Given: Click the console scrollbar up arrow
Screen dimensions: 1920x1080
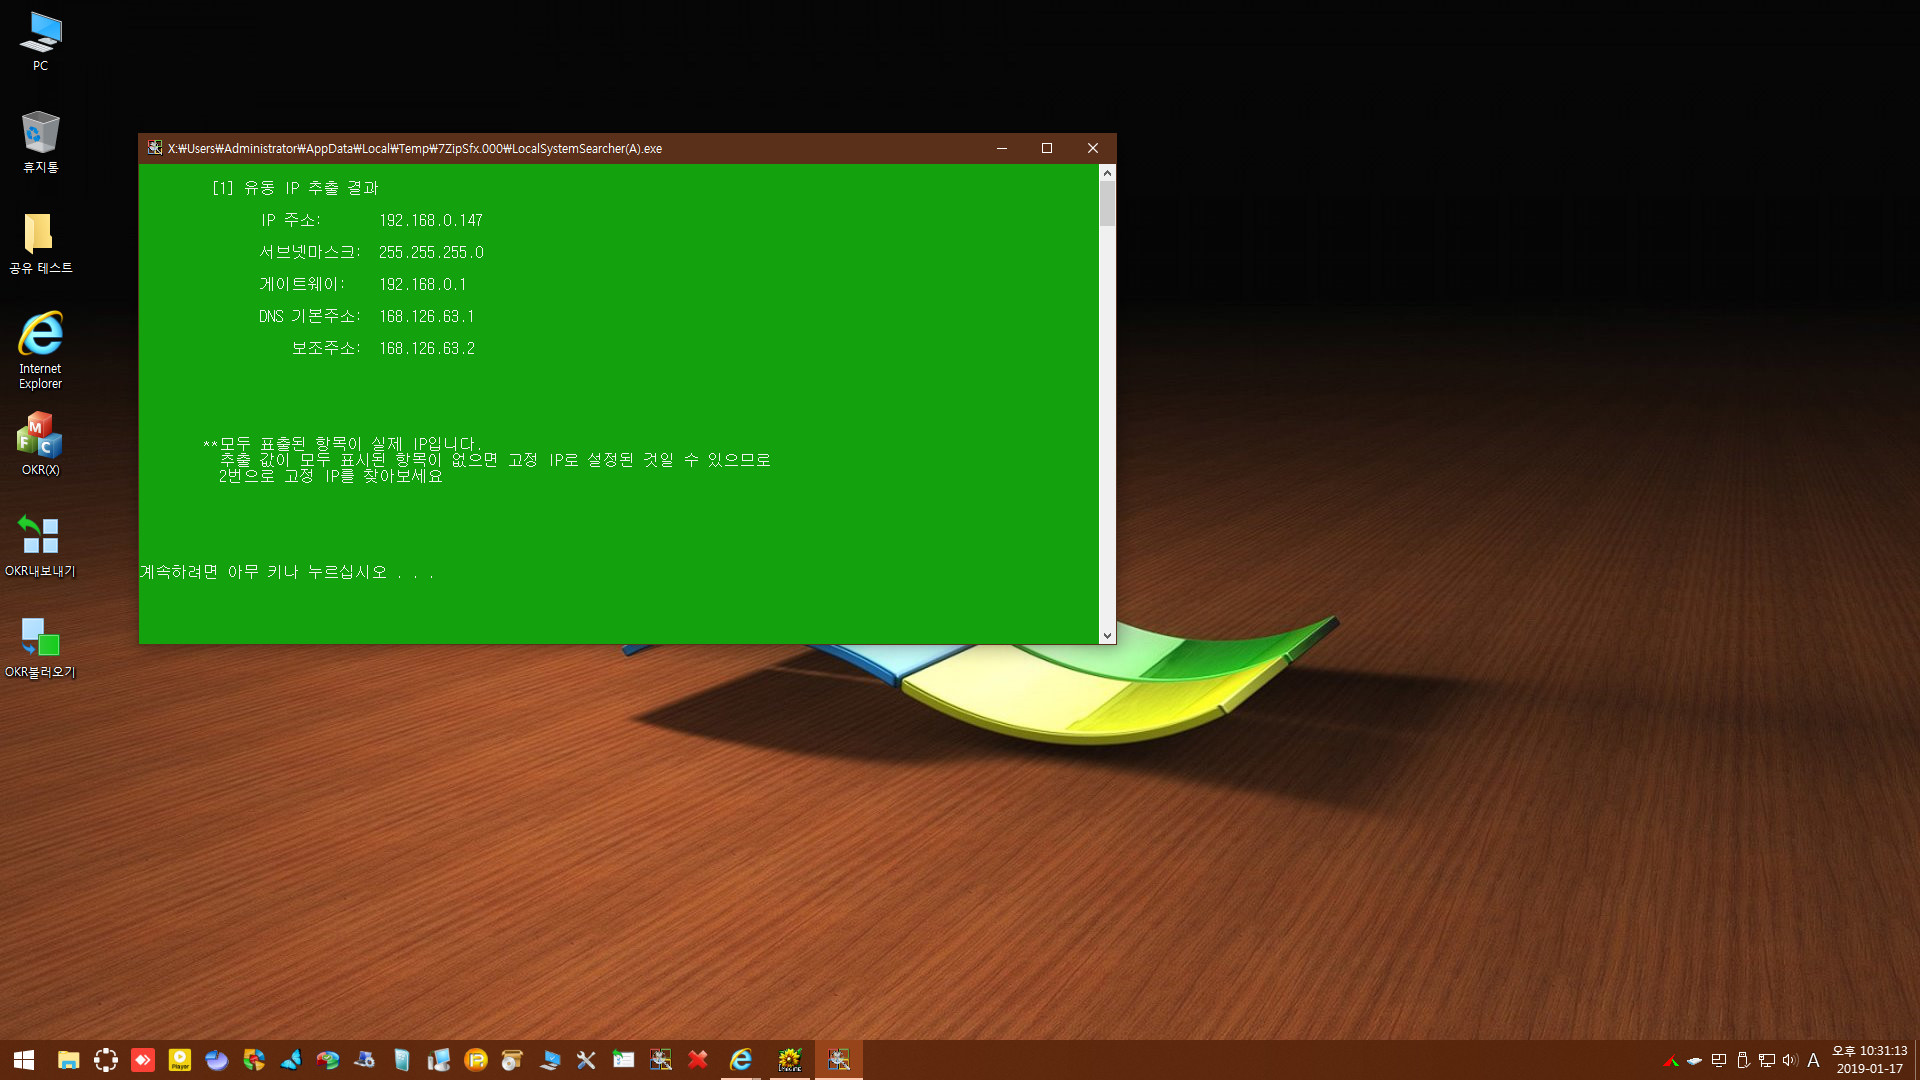Looking at the screenshot, I should (1107, 173).
